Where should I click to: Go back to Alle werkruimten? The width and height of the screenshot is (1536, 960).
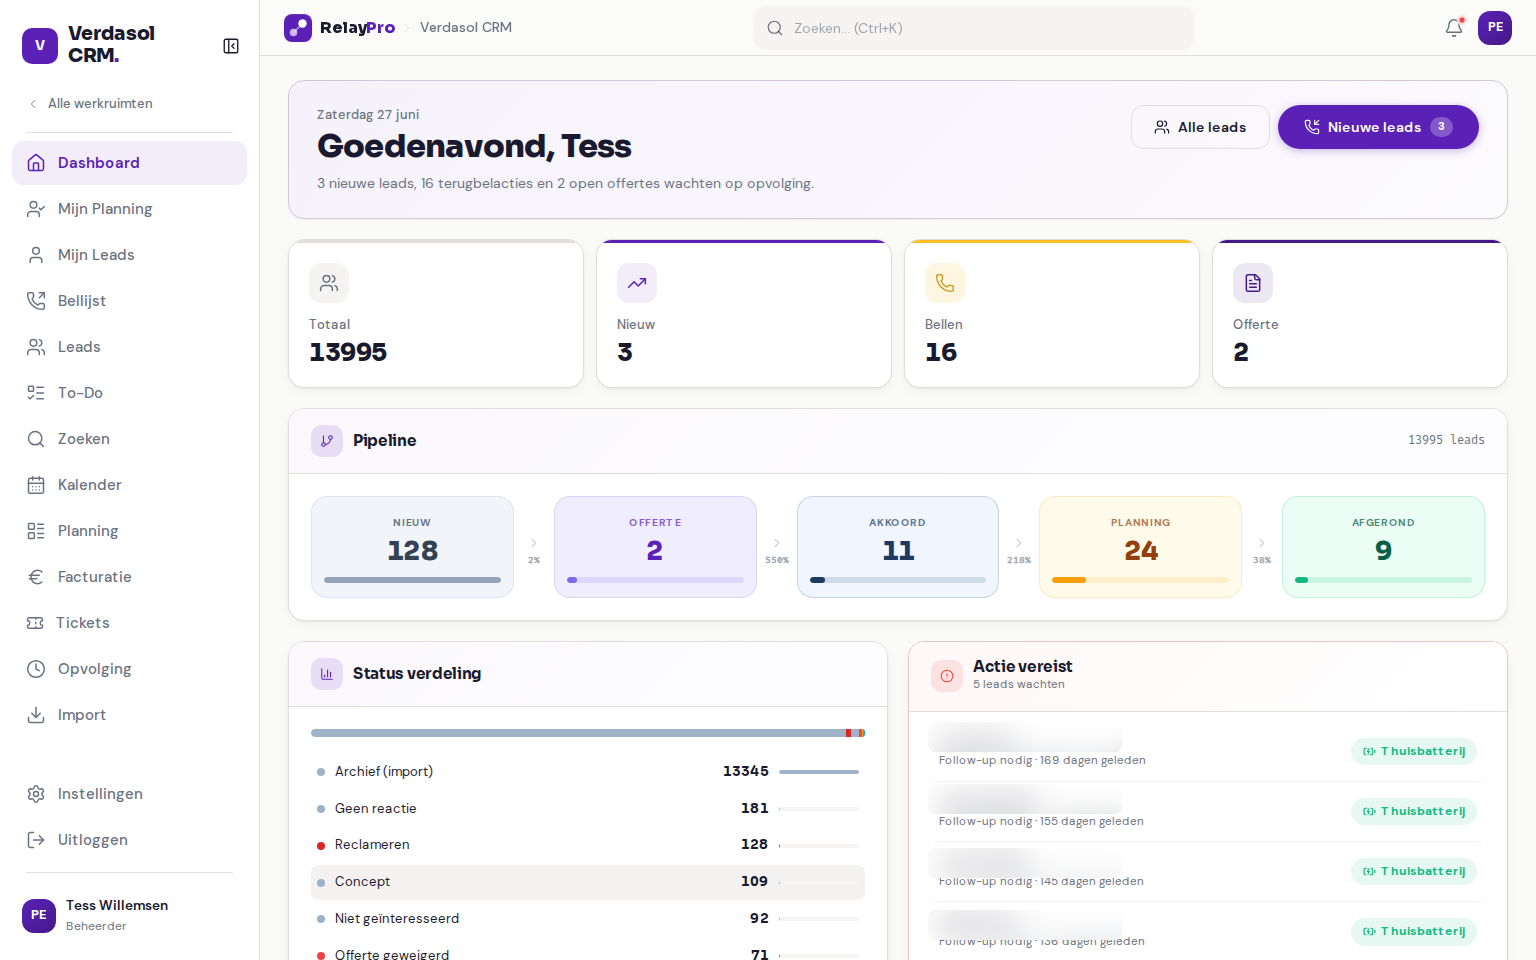[x=91, y=104]
